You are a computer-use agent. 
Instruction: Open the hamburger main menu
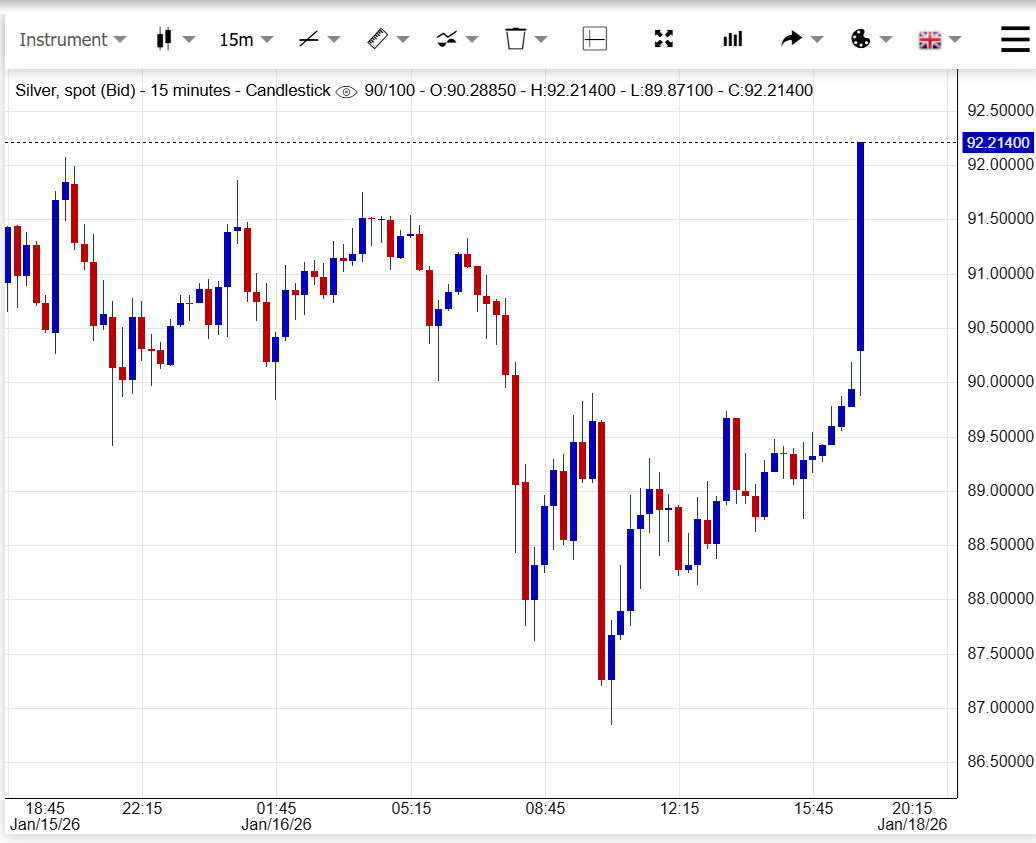(1016, 39)
